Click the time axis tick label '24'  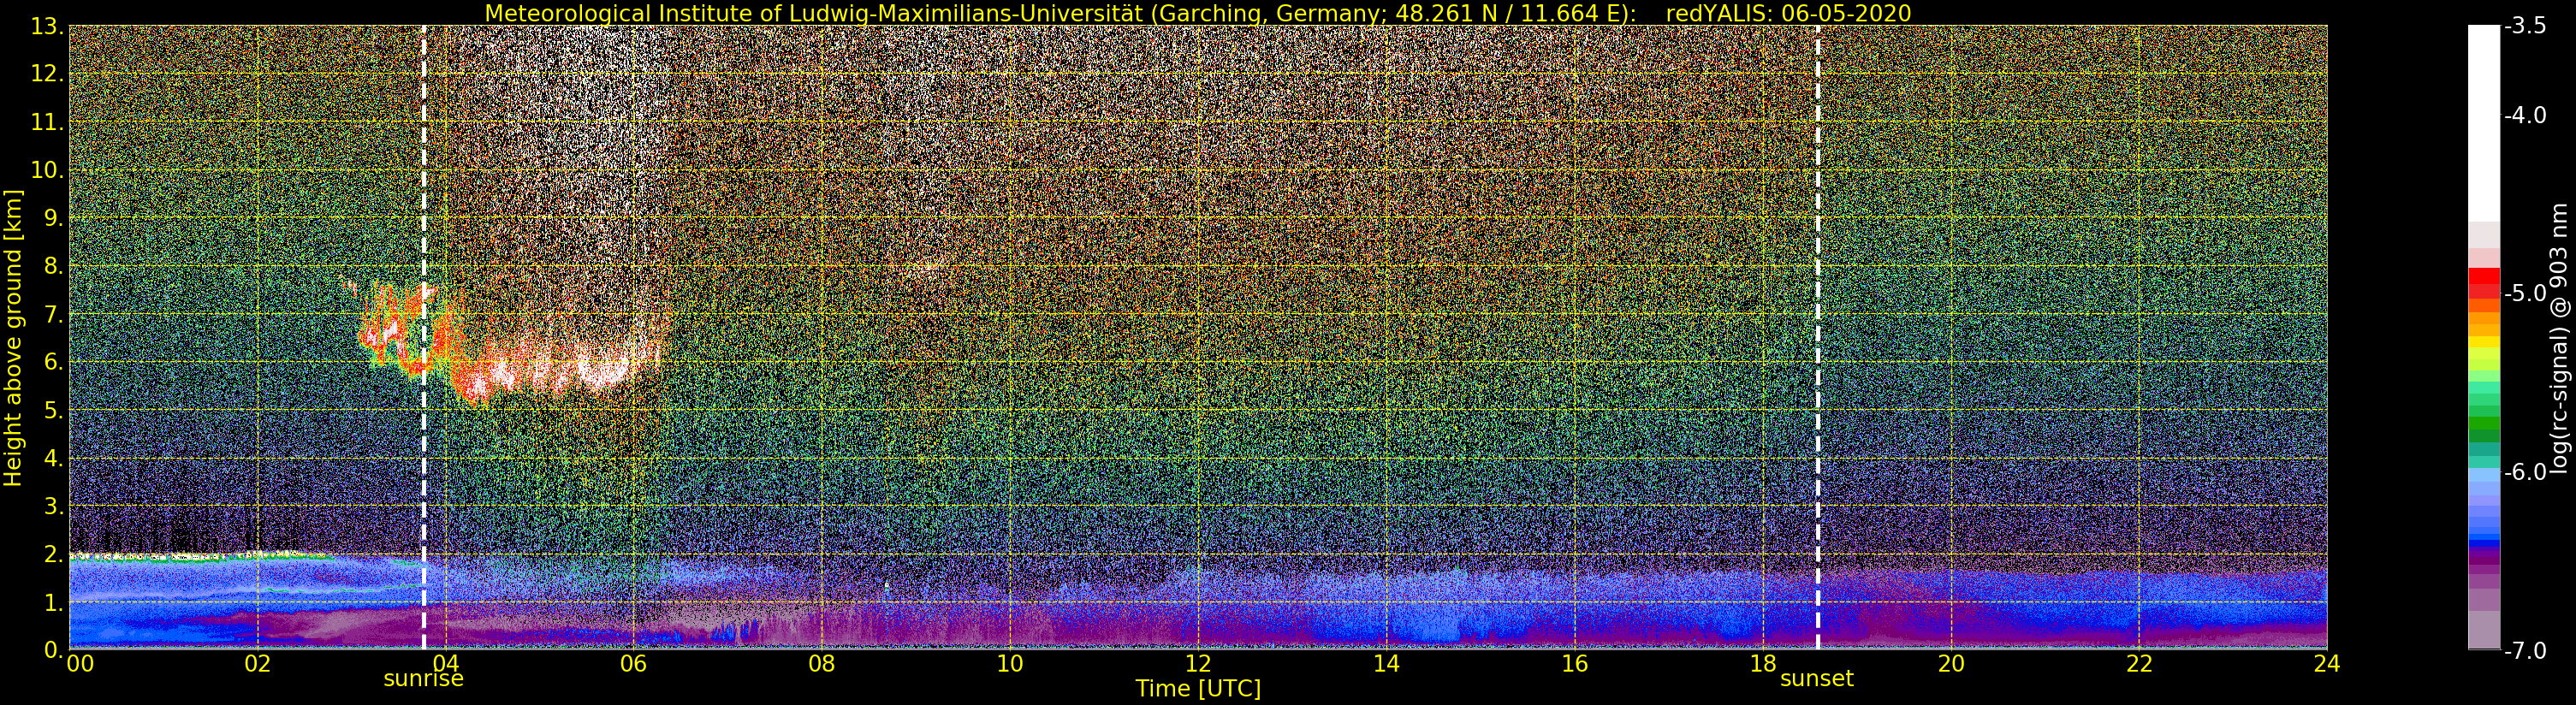[2326, 664]
